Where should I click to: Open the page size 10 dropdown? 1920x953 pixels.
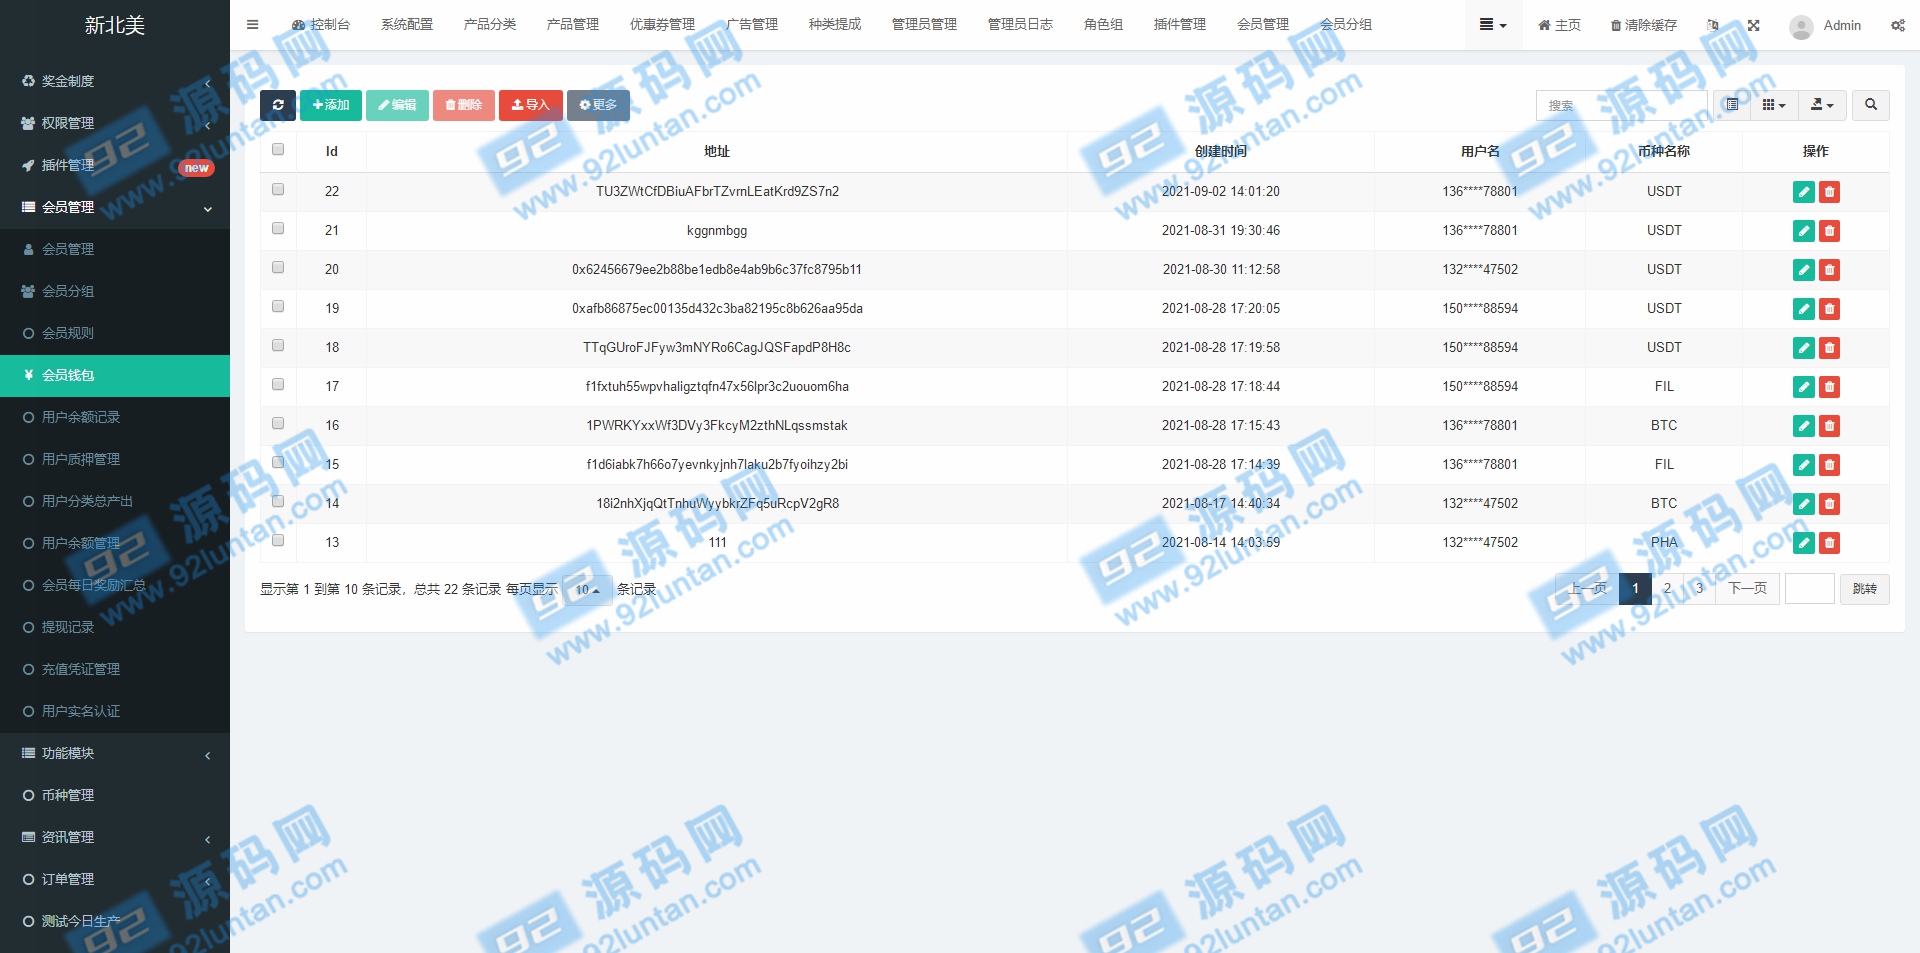click(x=587, y=590)
